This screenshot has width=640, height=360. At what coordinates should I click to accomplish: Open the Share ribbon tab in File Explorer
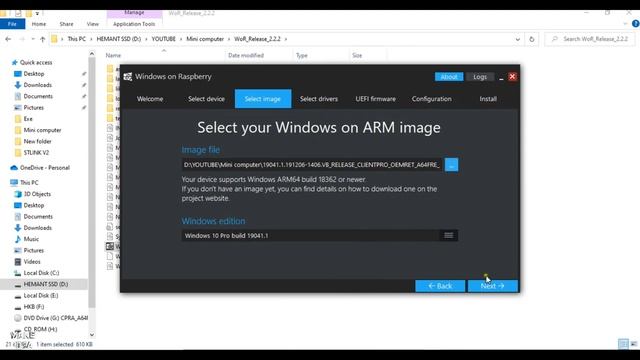click(x=67, y=24)
